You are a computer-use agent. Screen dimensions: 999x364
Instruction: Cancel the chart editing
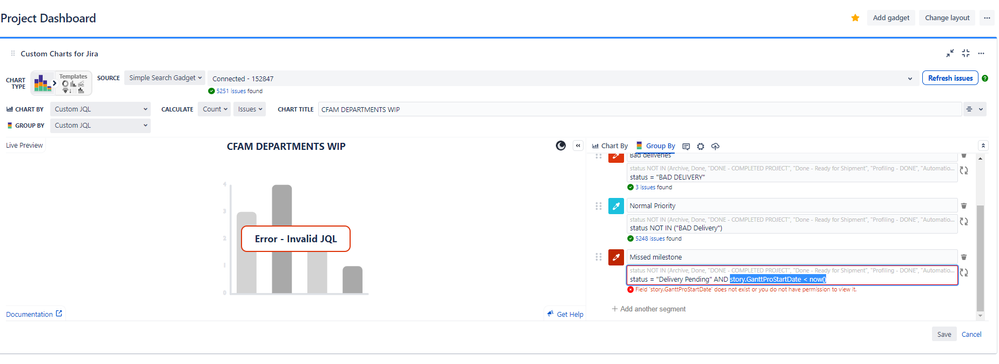click(x=972, y=334)
